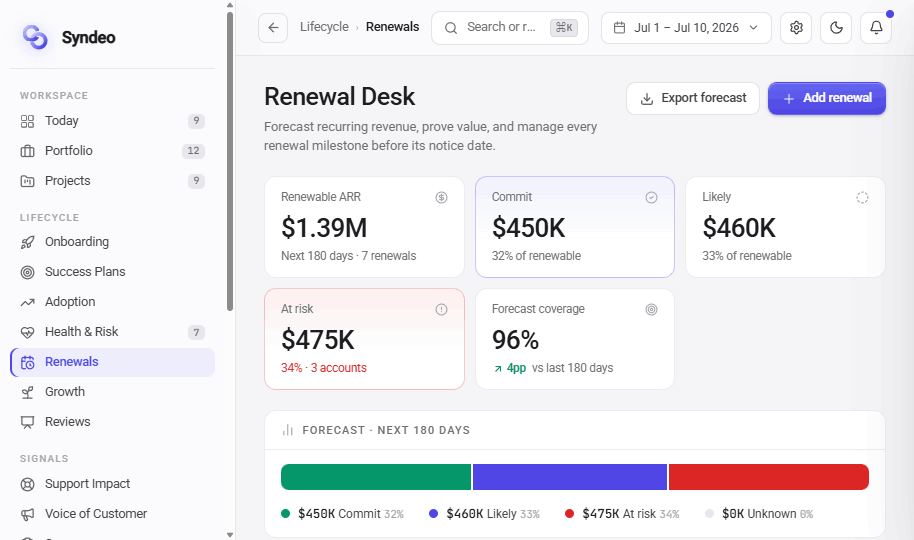
Task: Open the Jul 1 – Jul 10 date range dropdown
Action: click(686, 27)
